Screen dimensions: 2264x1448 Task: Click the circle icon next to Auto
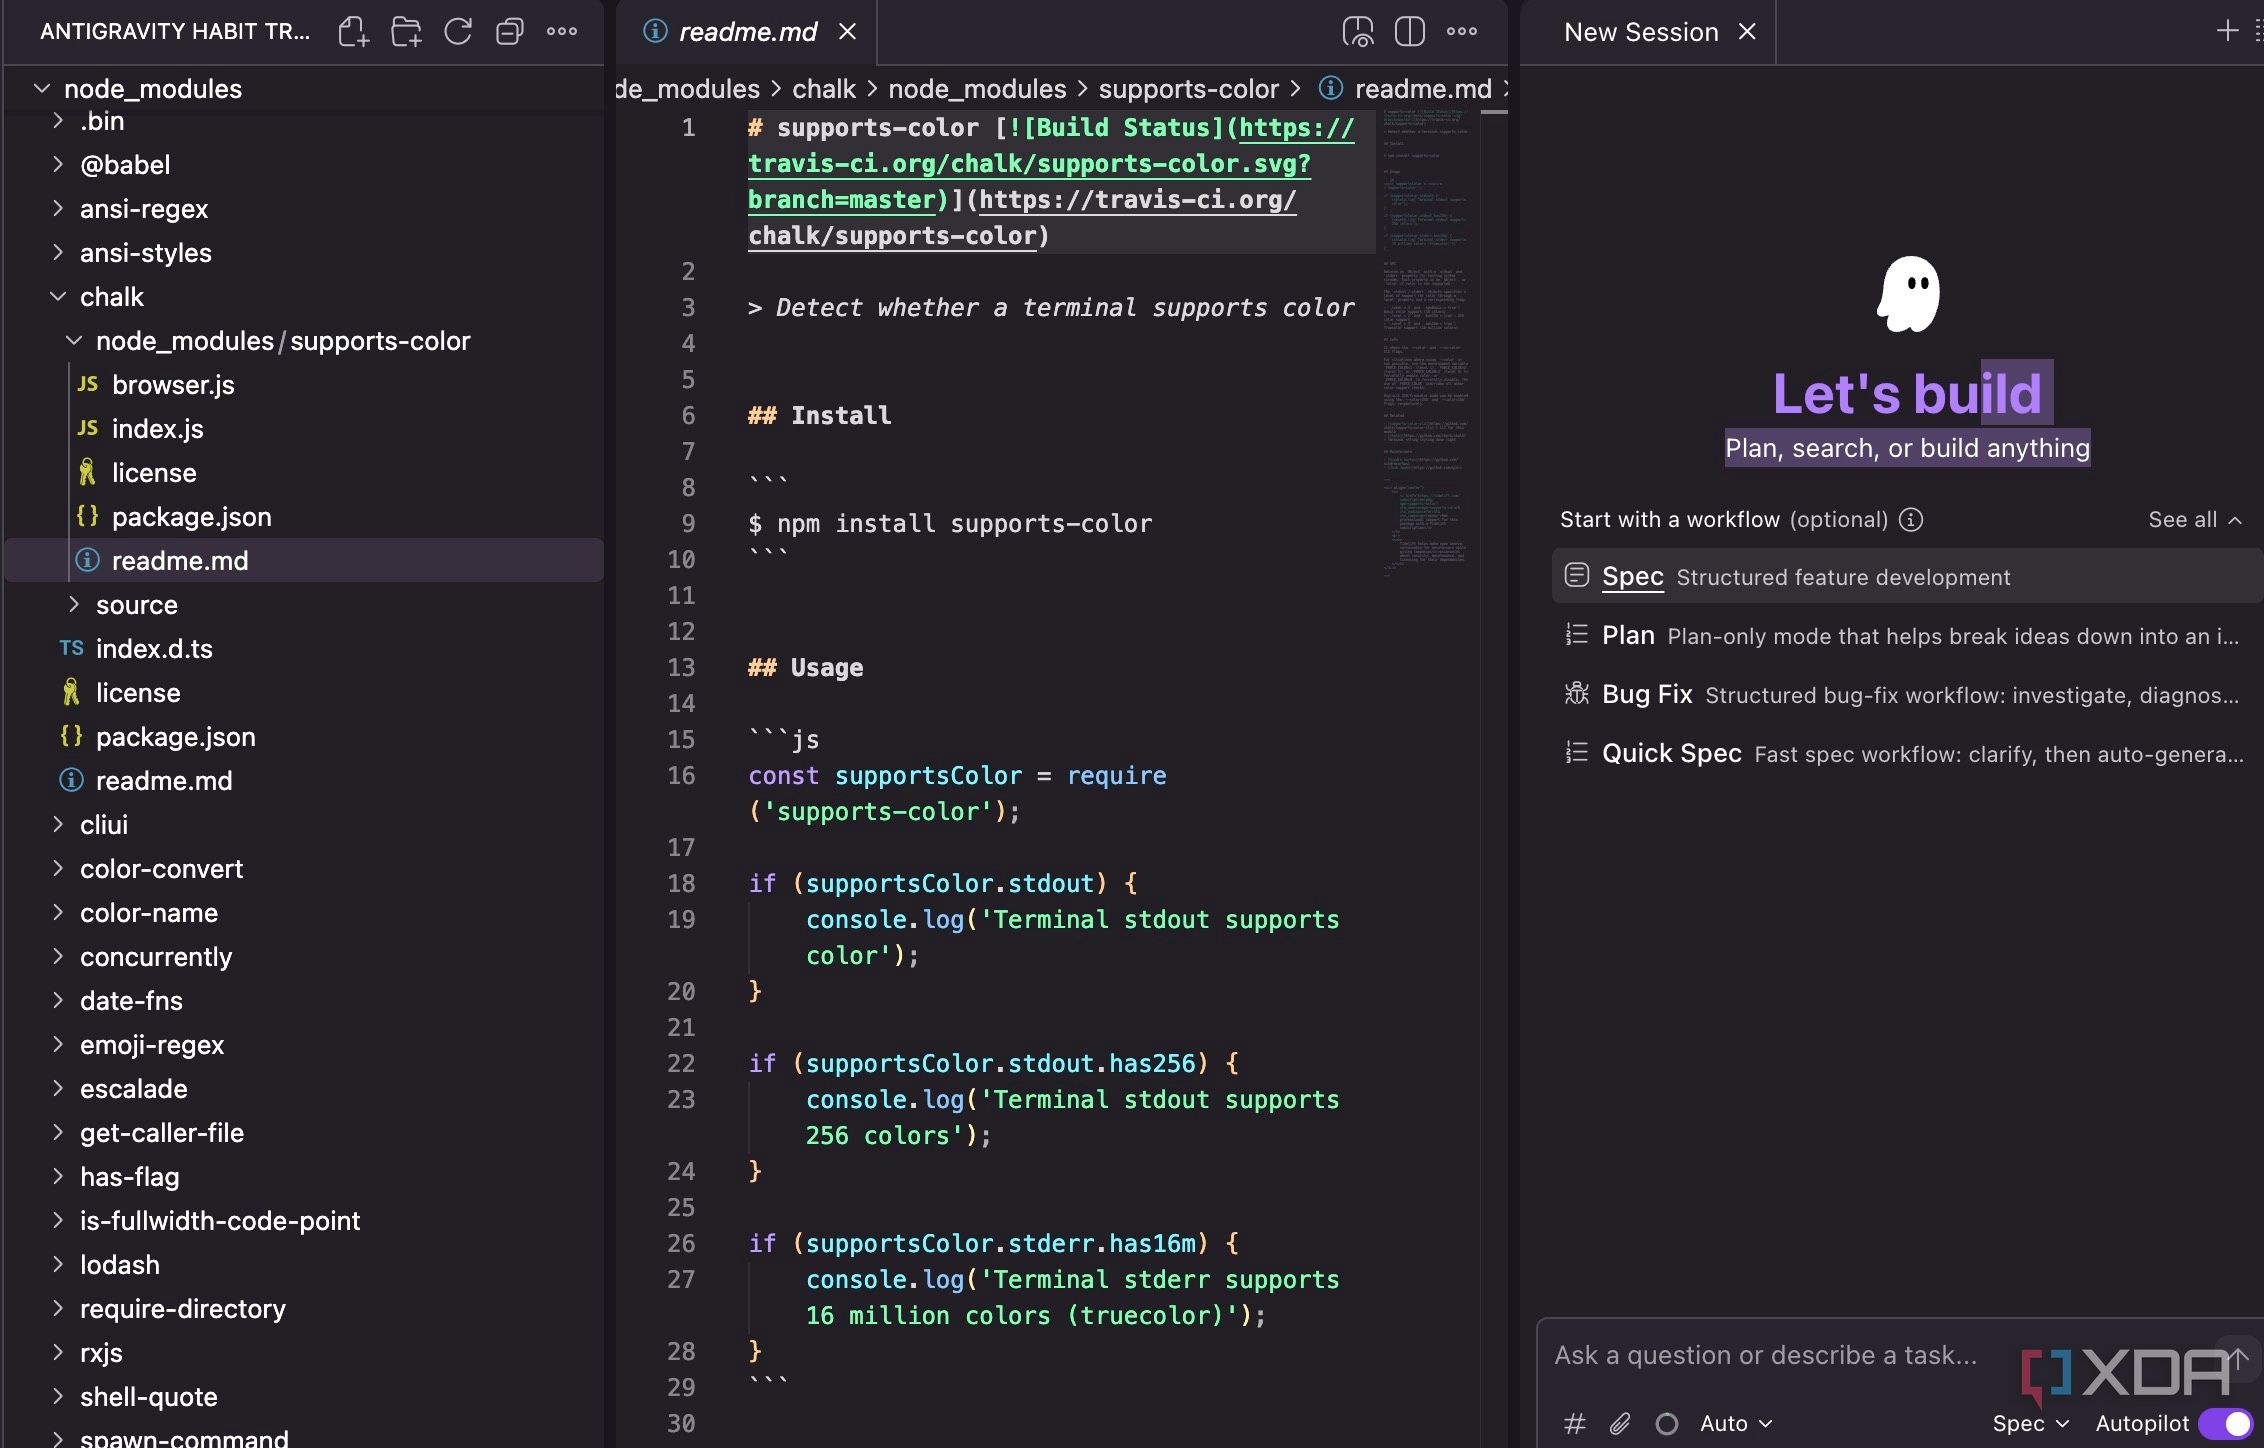[1666, 1423]
